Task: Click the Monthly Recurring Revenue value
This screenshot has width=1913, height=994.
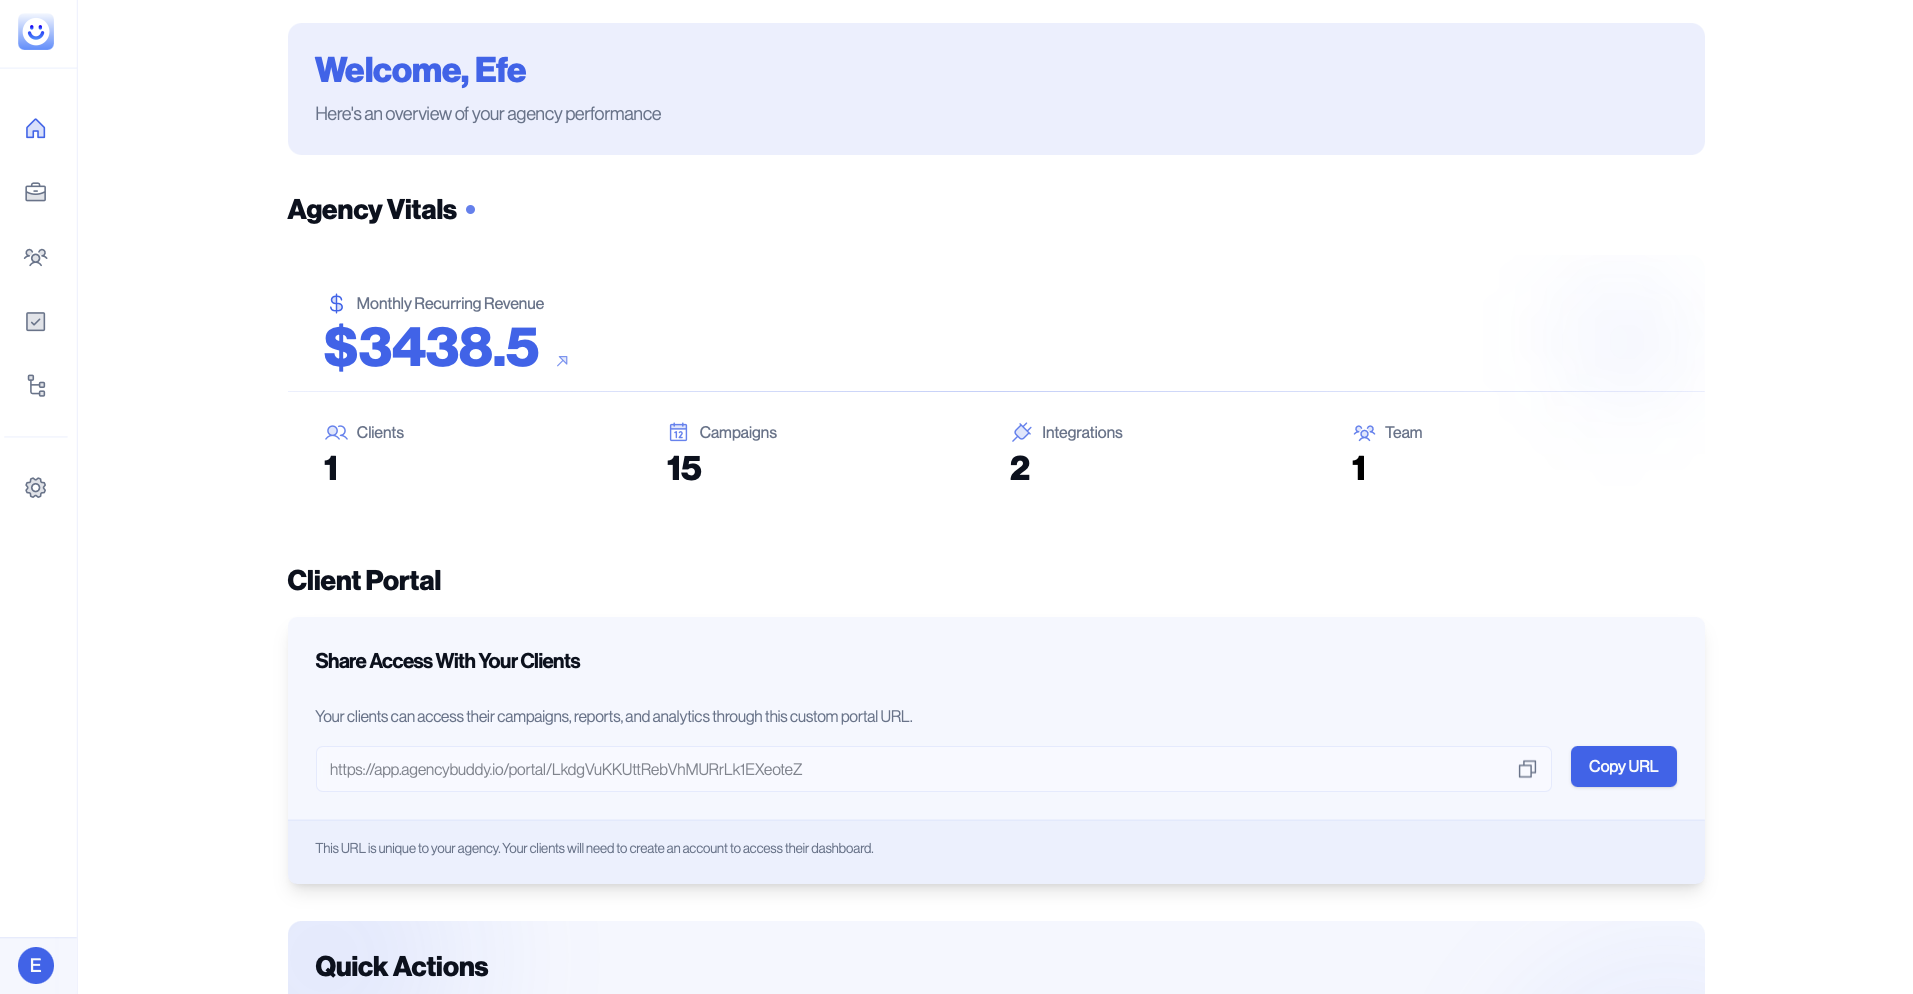Action: pyautogui.click(x=430, y=348)
